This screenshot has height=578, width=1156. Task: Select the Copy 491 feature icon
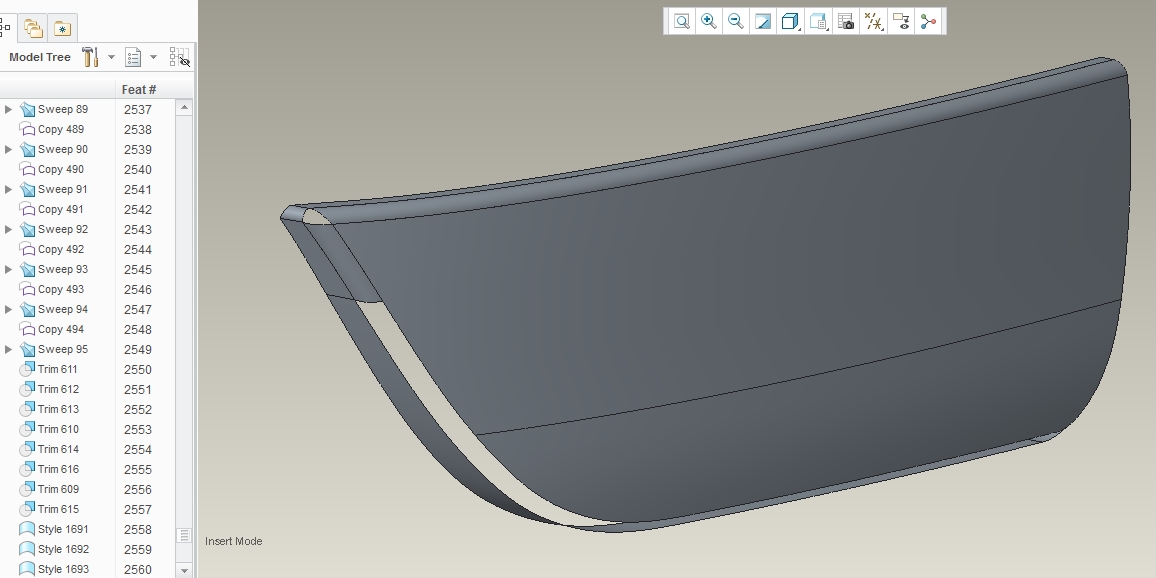pos(27,209)
